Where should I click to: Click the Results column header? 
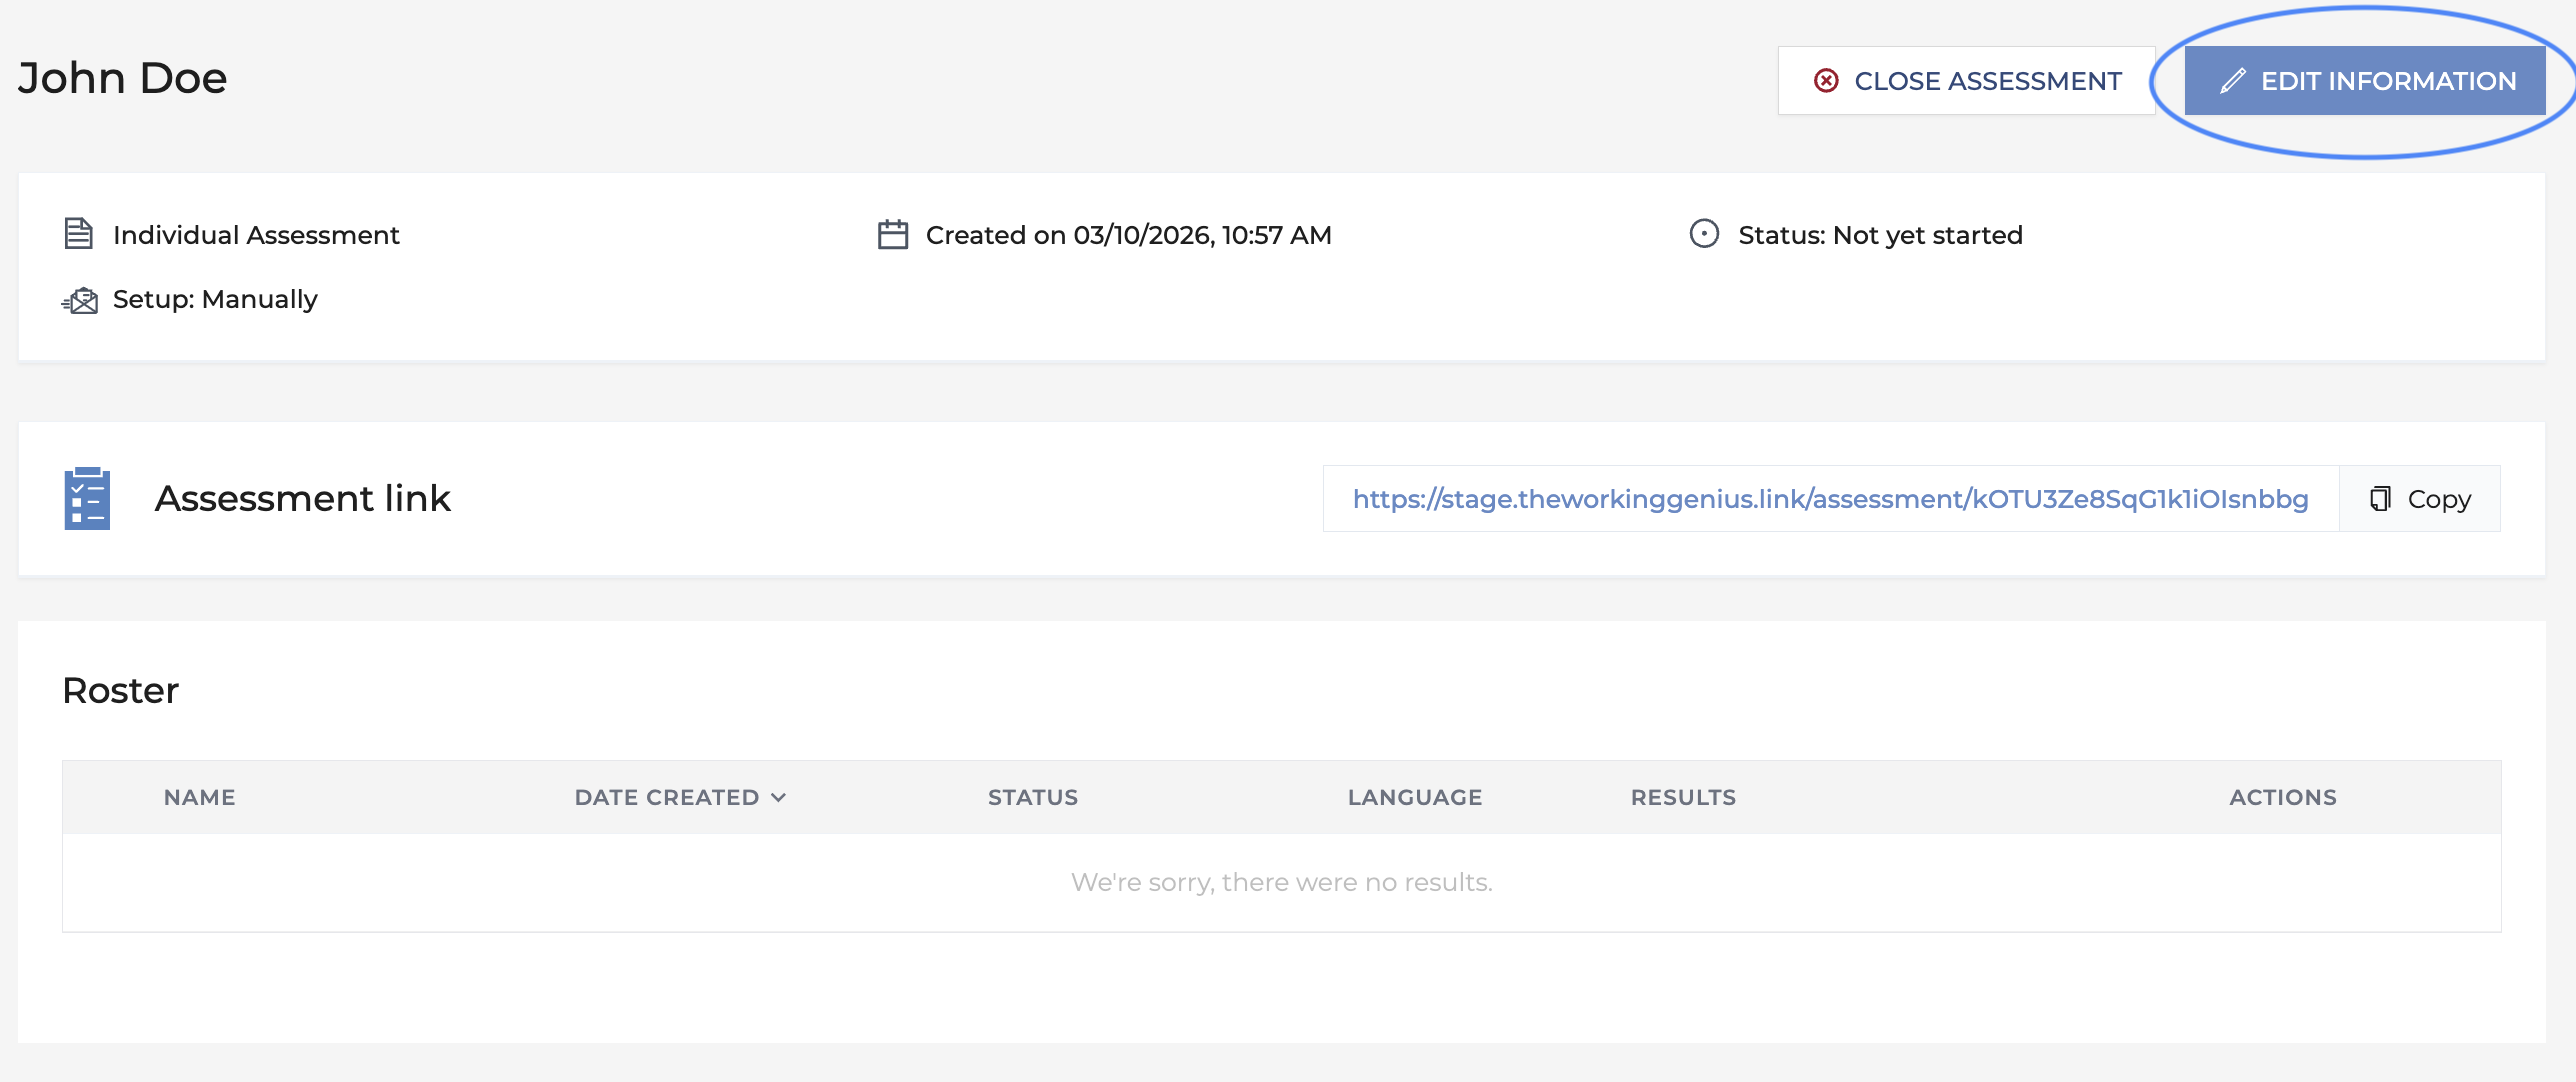click(x=1683, y=797)
